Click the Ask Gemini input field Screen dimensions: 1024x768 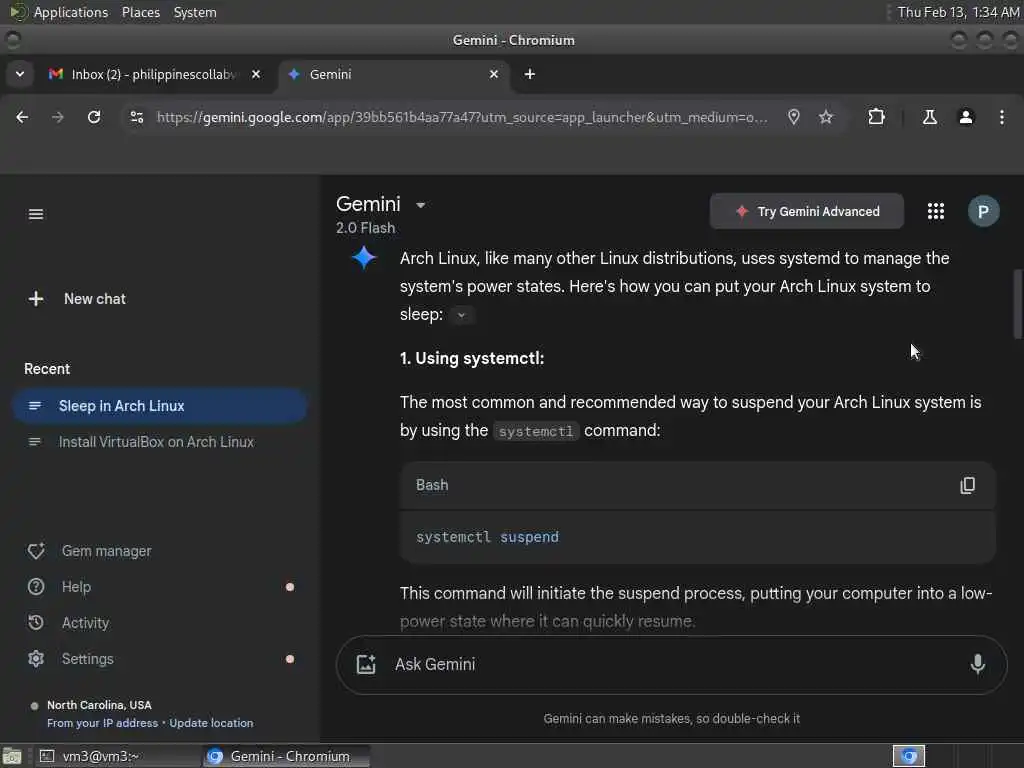pyautogui.click(x=673, y=664)
